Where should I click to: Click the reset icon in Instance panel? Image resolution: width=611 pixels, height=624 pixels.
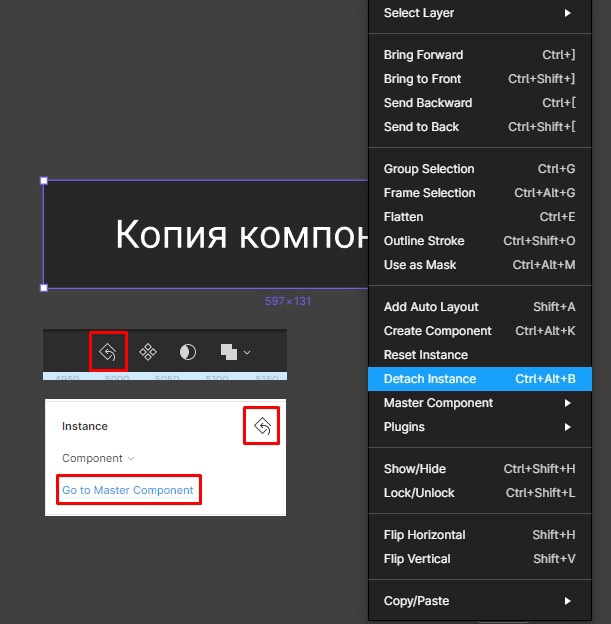pos(262,427)
